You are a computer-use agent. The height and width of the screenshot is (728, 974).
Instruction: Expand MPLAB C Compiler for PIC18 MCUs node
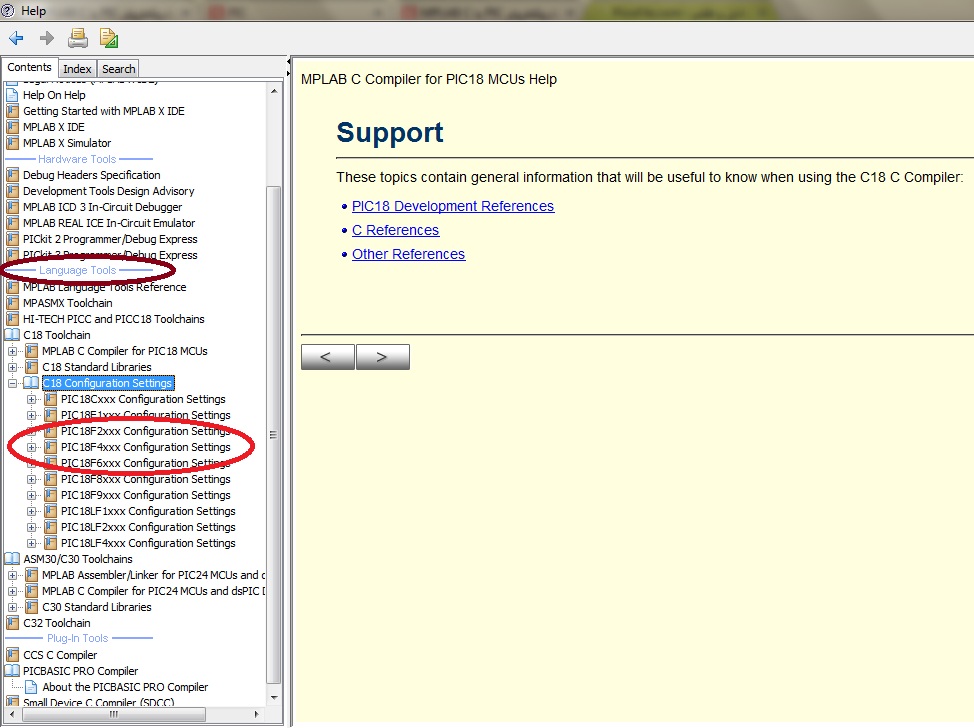(x=12, y=352)
